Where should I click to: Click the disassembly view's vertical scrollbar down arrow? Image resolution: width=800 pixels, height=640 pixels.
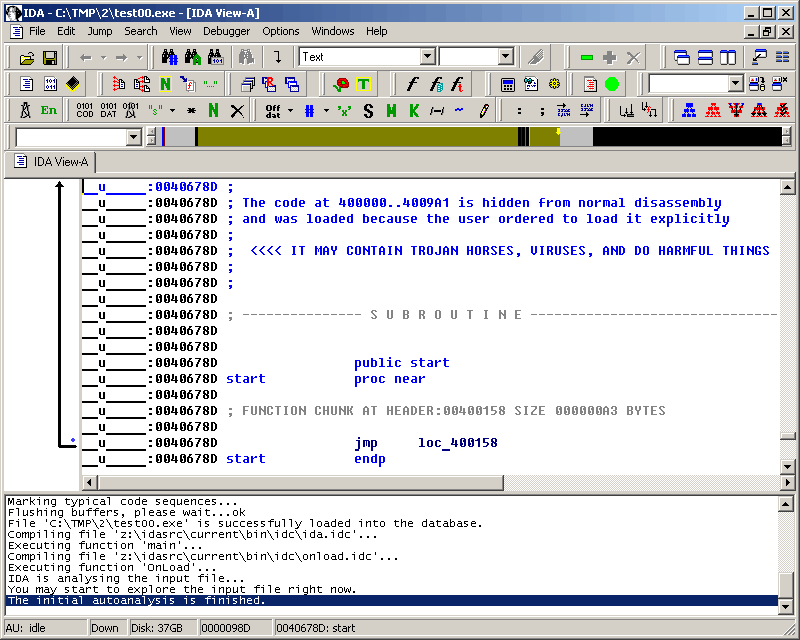click(x=787, y=466)
